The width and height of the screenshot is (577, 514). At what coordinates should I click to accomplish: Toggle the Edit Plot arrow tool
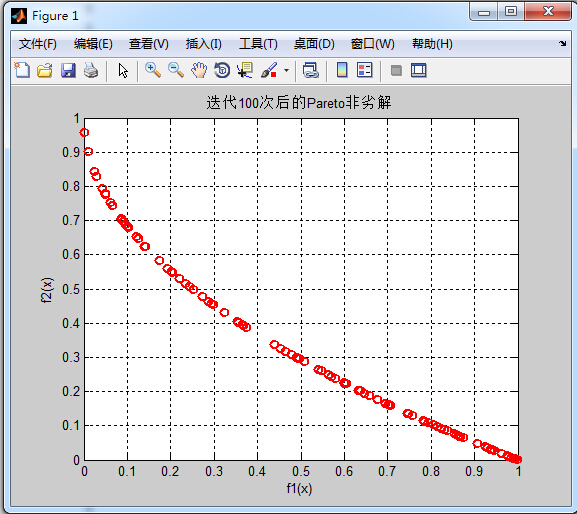coord(123,70)
